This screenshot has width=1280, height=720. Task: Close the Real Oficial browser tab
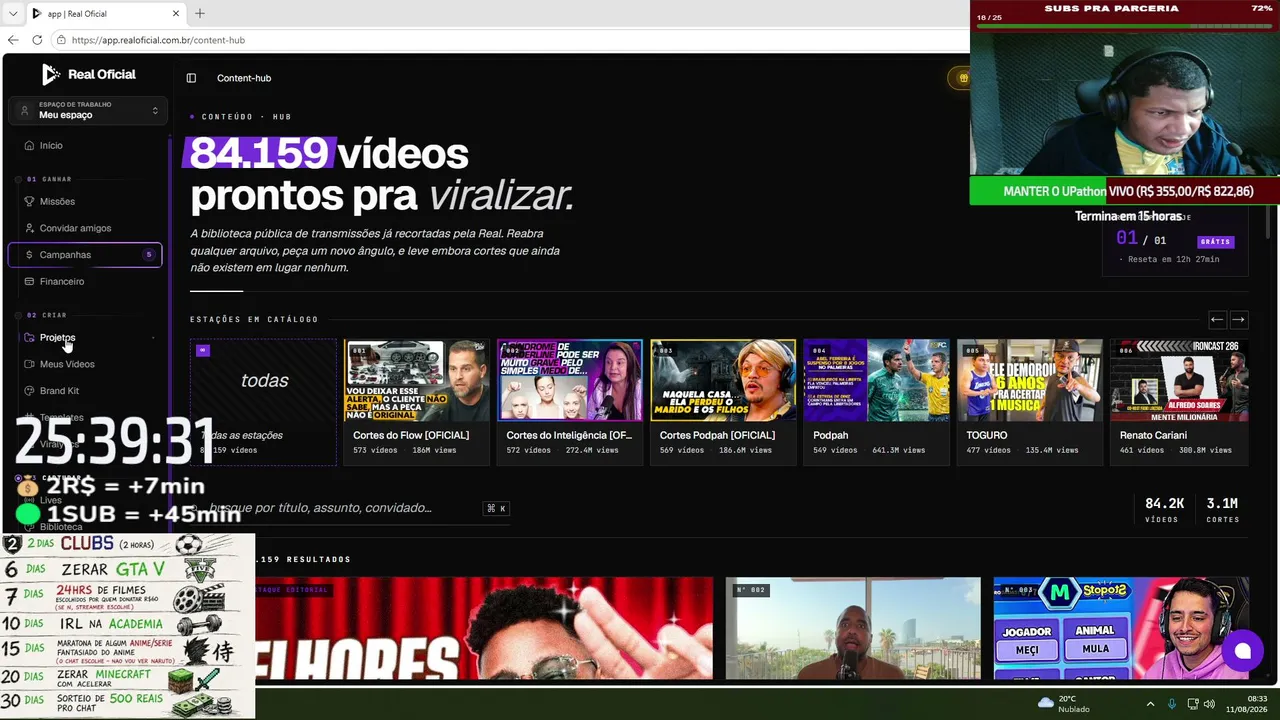pyautogui.click(x=176, y=14)
